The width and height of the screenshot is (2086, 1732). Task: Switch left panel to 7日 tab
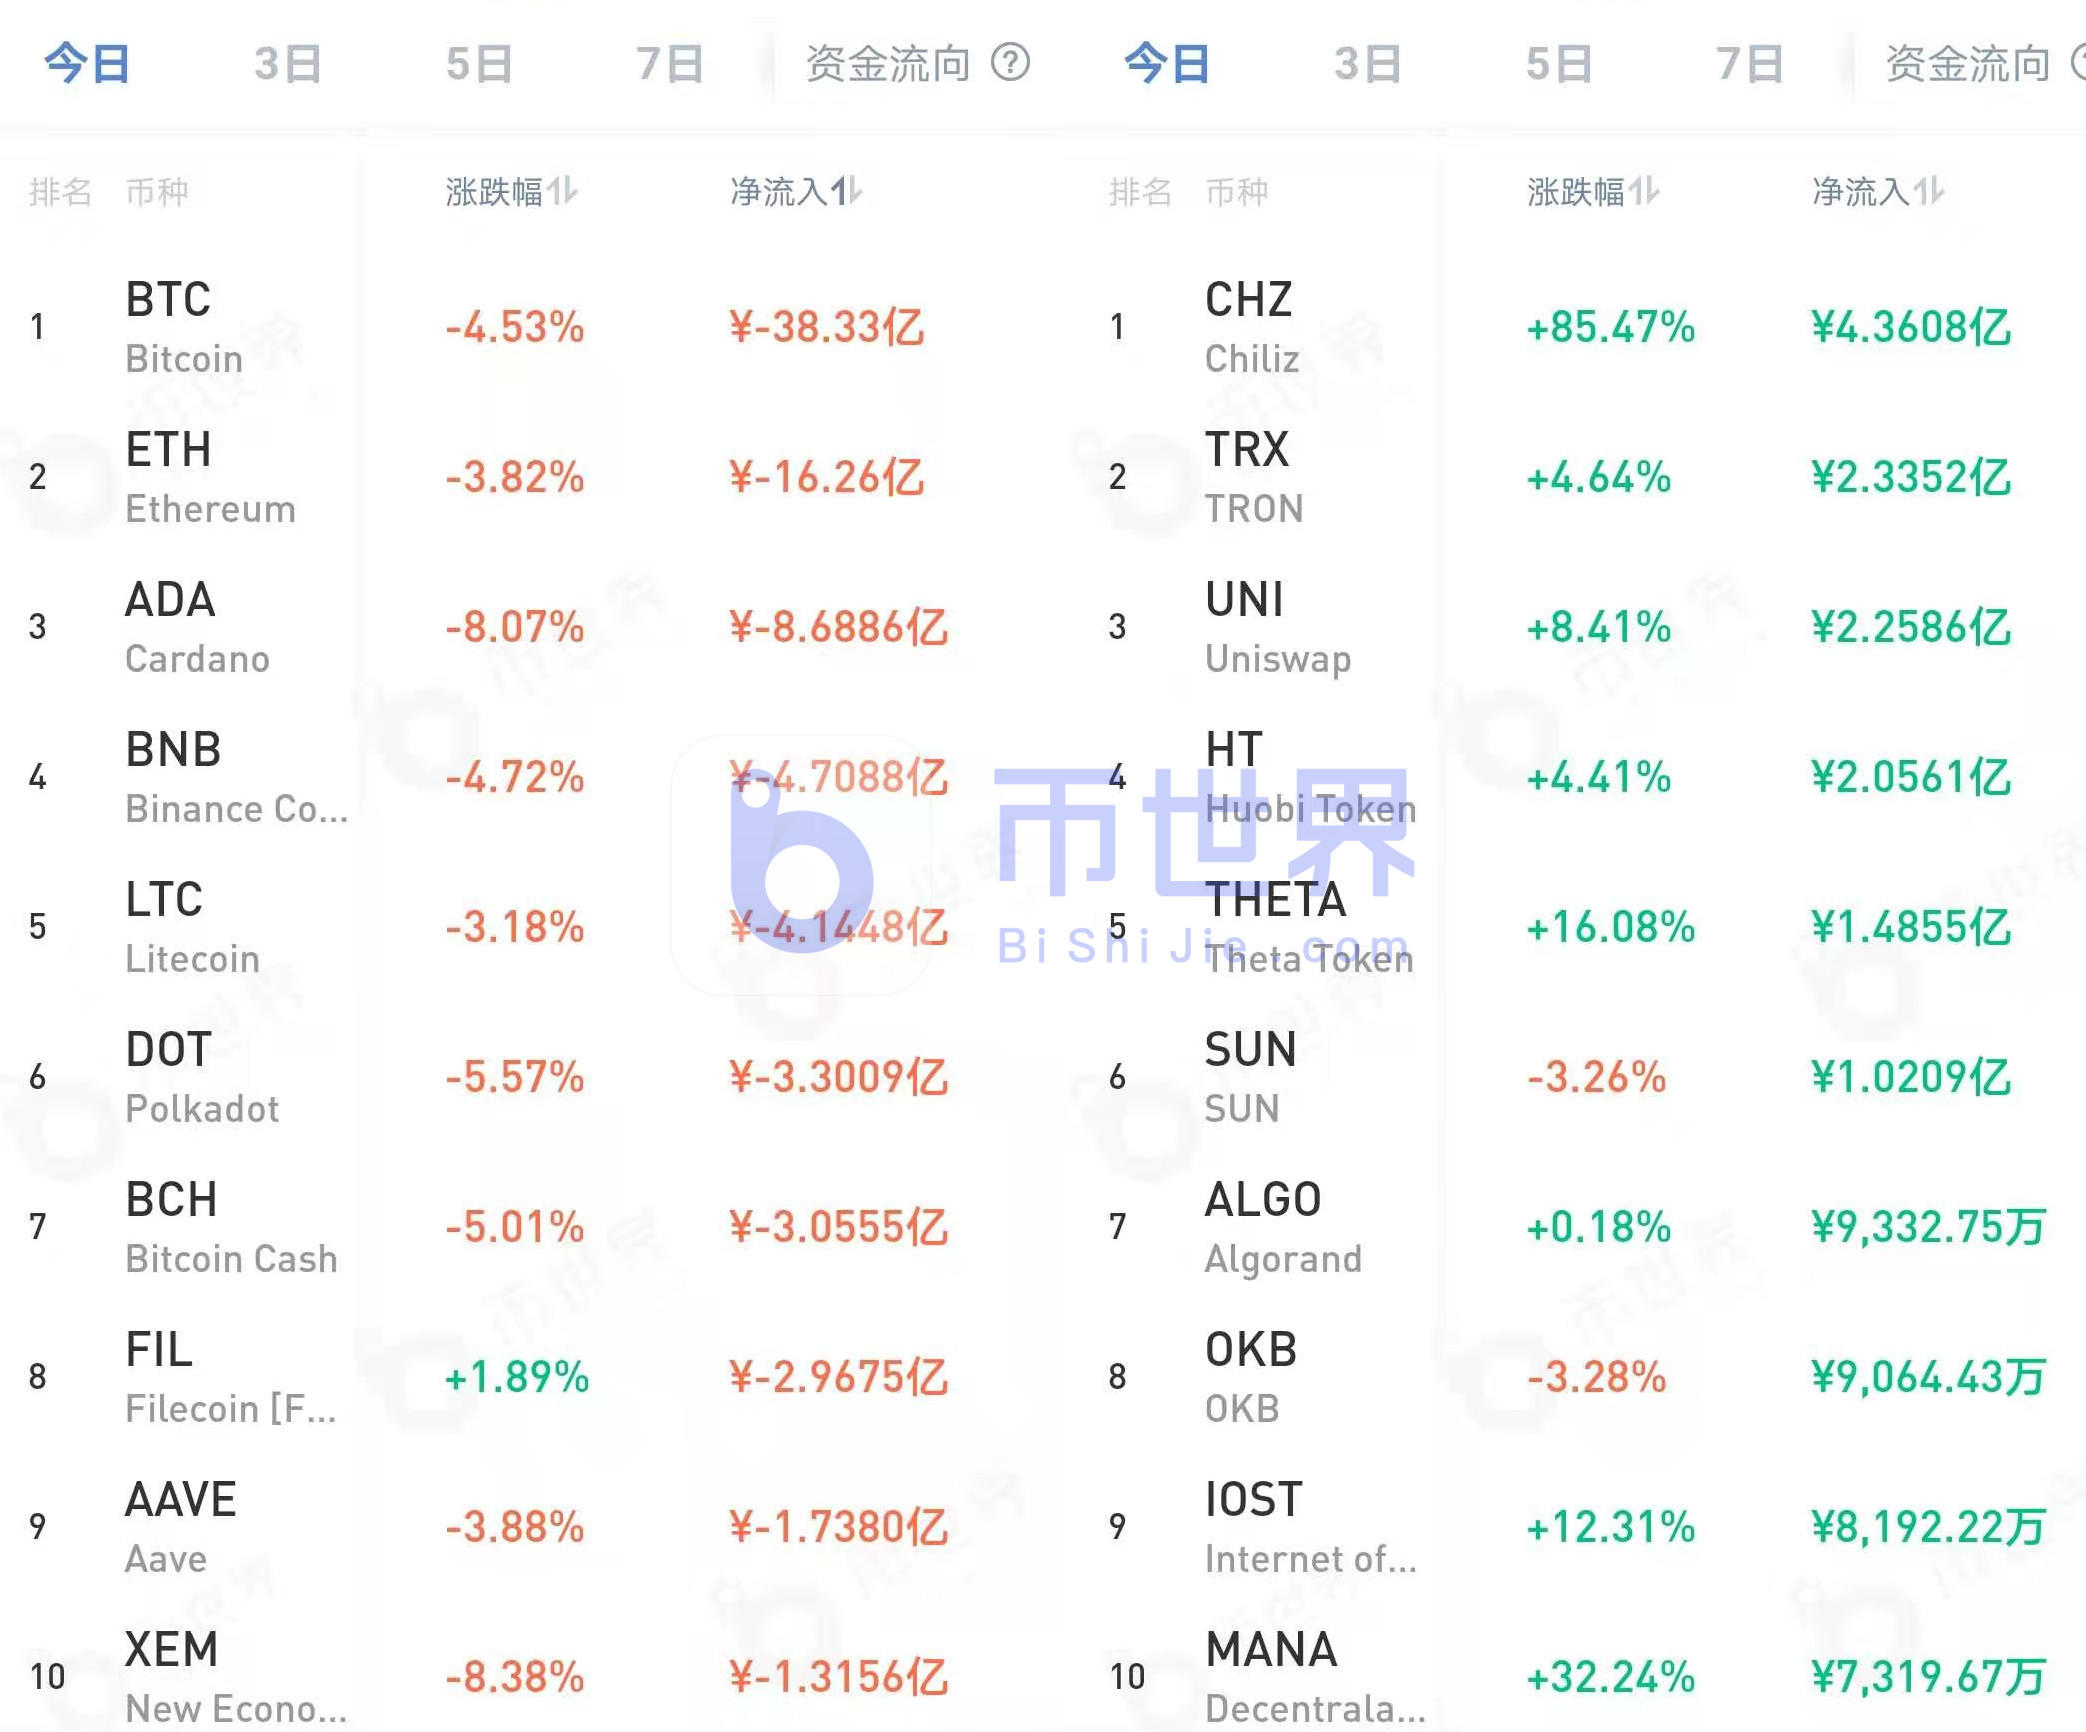point(669,64)
